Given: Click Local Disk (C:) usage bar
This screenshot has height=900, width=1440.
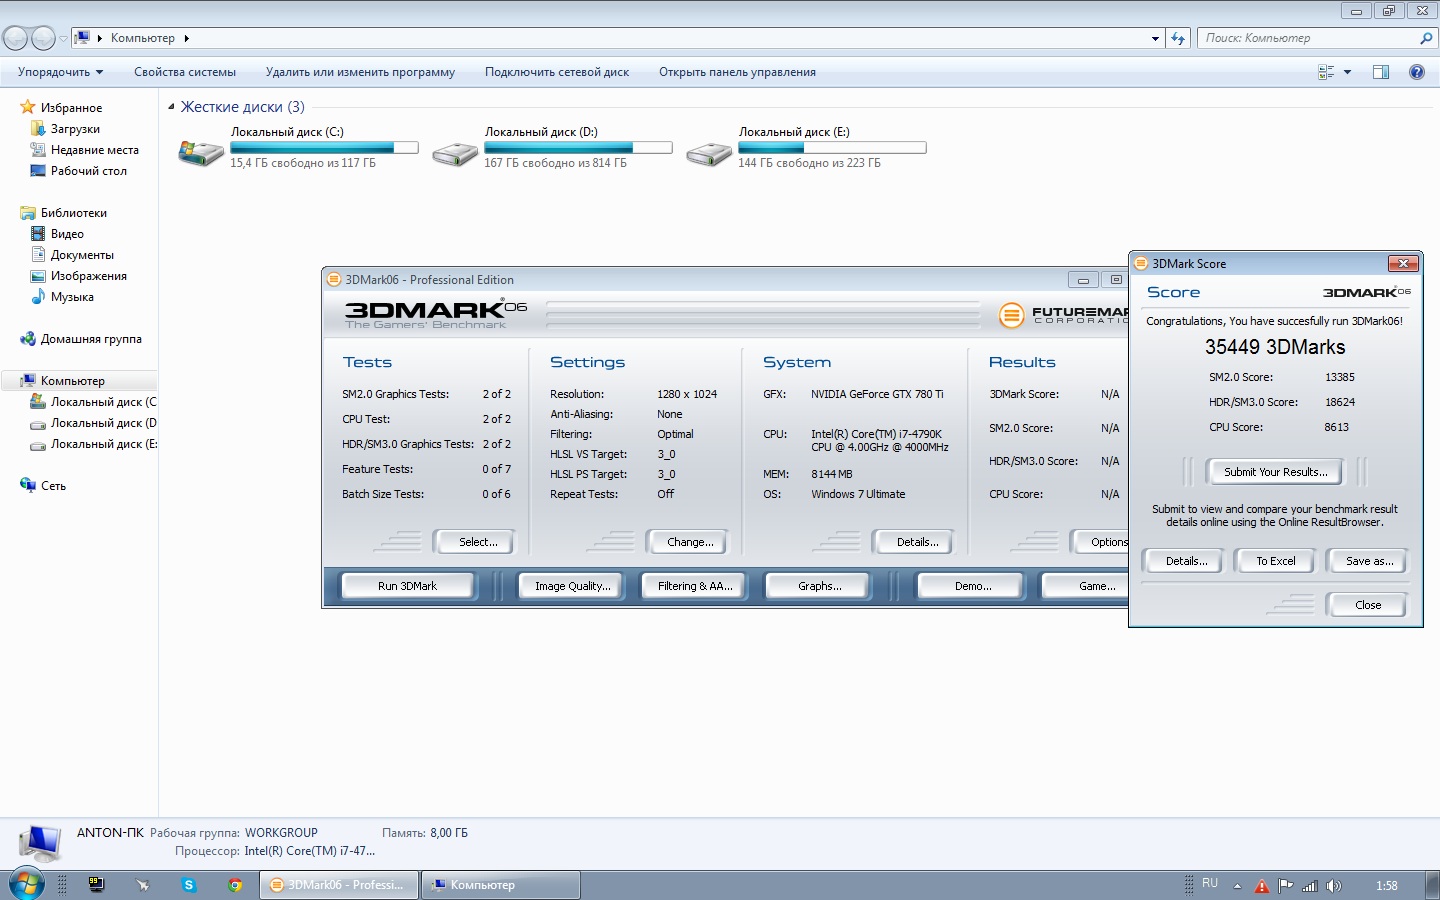Looking at the screenshot, I should pyautogui.click(x=324, y=148).
